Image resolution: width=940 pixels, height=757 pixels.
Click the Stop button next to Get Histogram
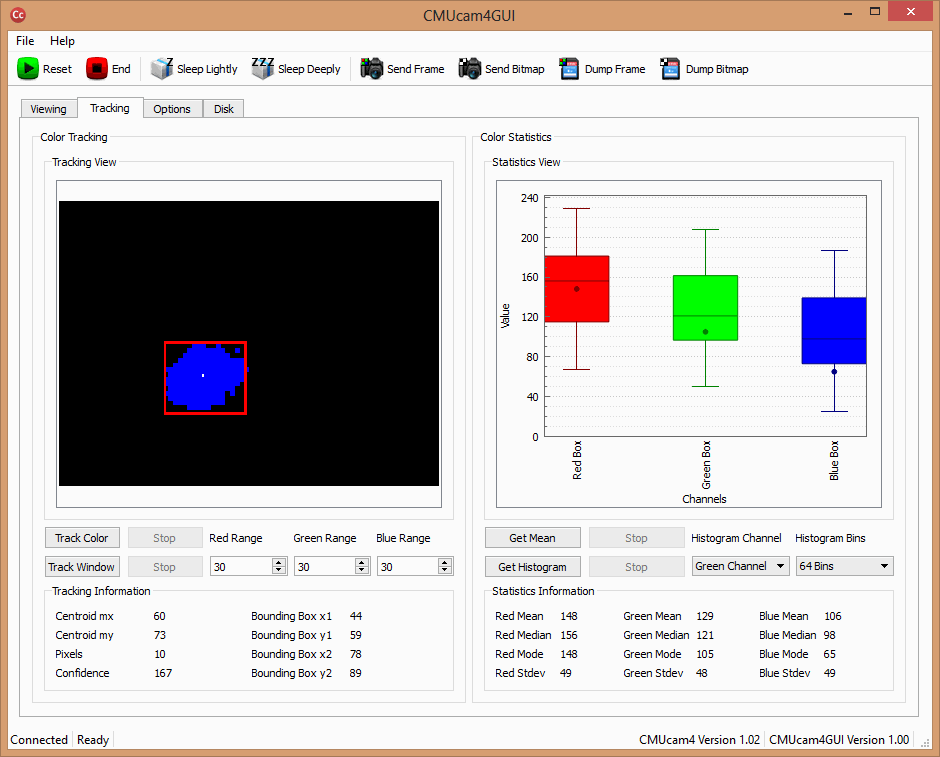[636, 566]
